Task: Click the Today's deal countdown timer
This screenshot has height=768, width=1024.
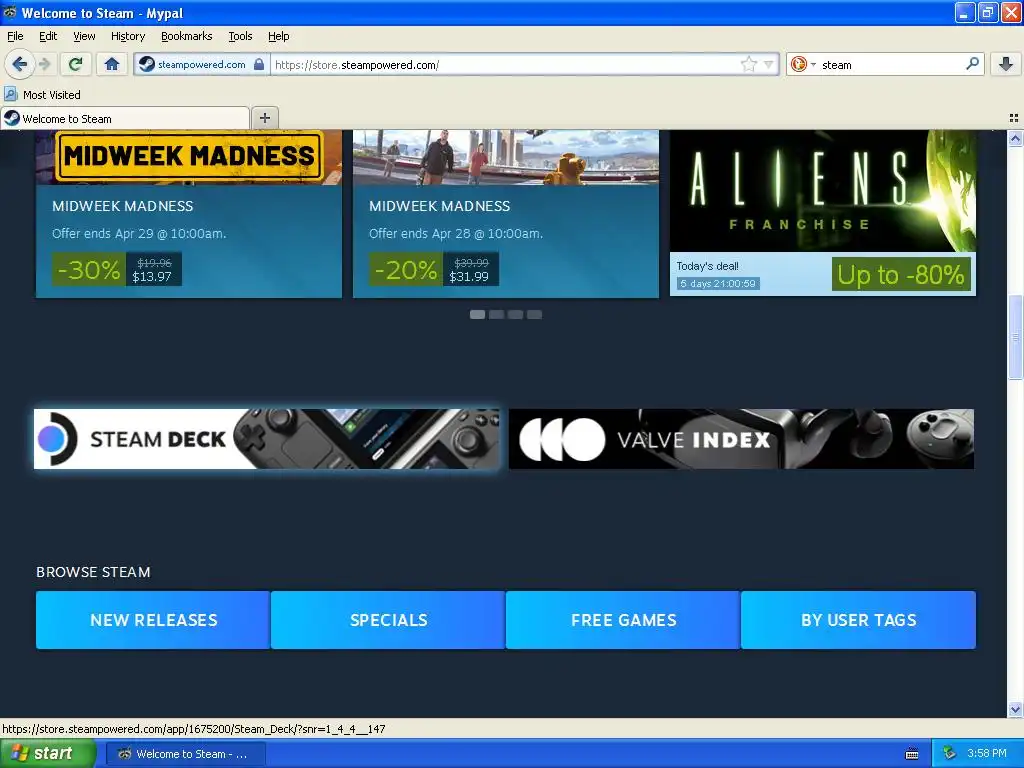Action: (x=718, y=283)
